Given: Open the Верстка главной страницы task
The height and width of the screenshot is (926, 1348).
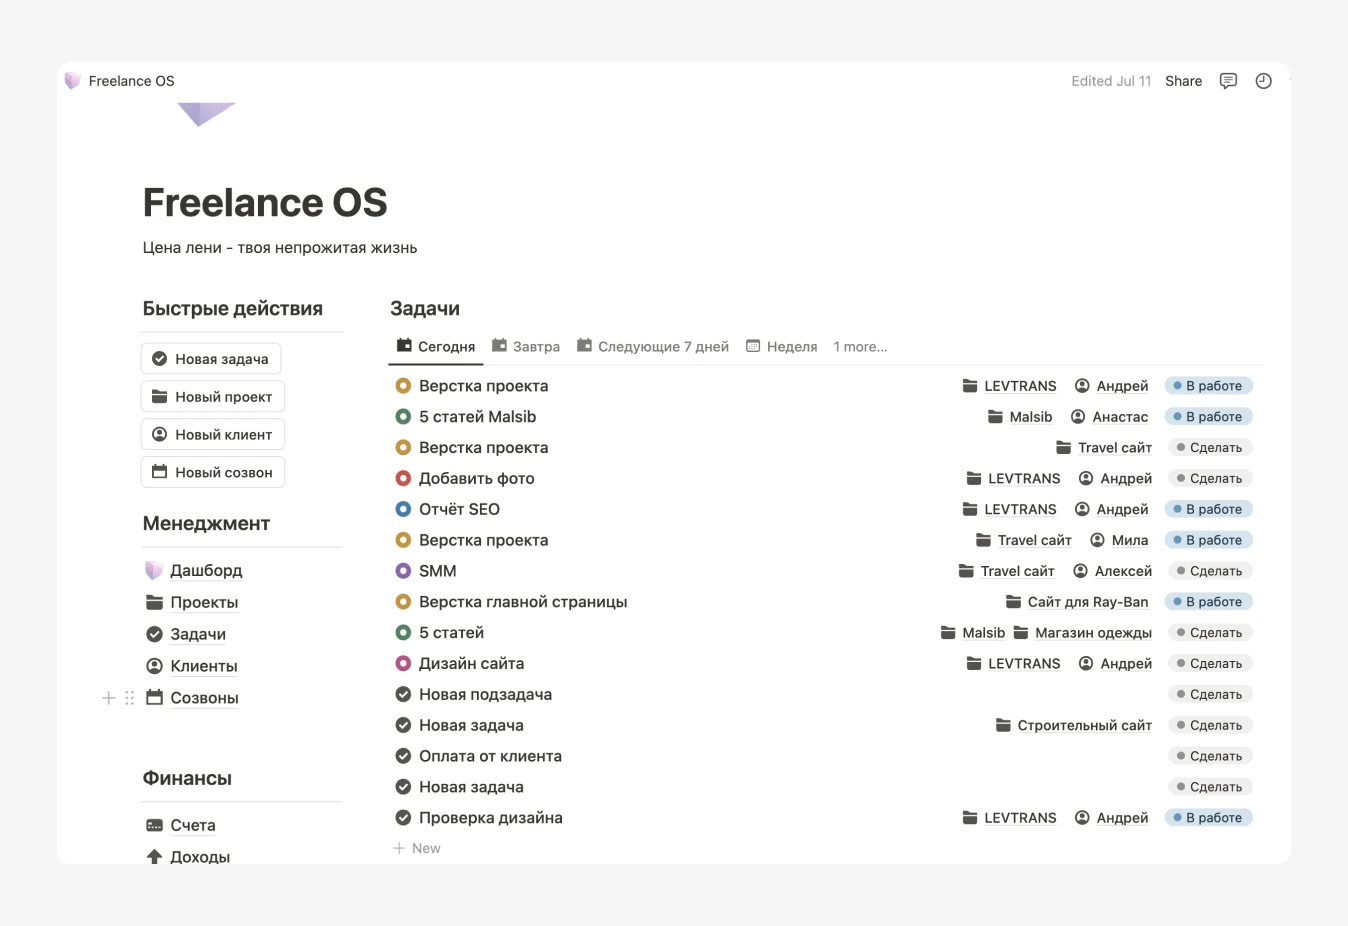Looking at the screenshot, I should point(523,602).
